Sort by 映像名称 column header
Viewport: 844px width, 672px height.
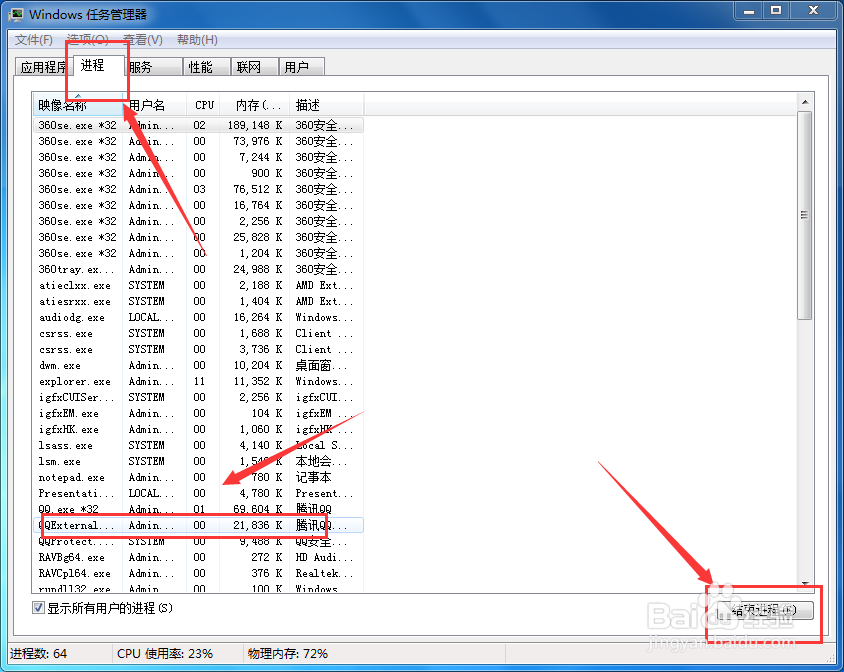pyautogui.click(x=78, y=104)
